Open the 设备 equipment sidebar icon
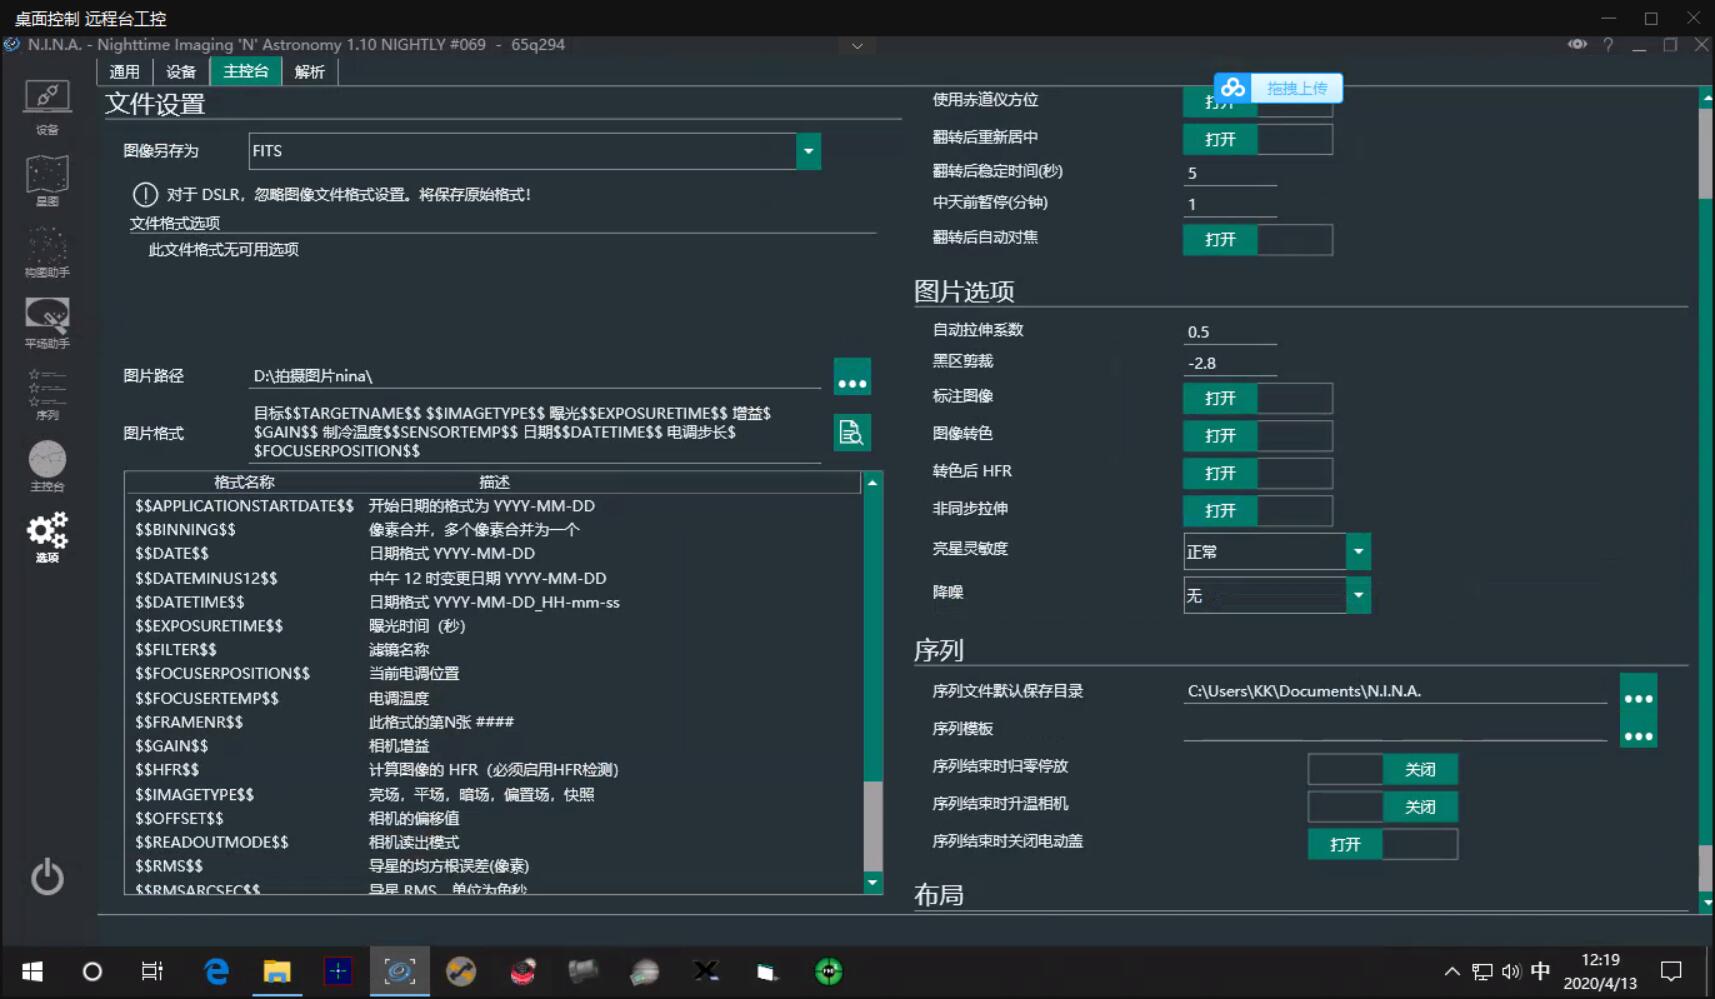Screen dimensions: 1715x999 pyautogui.click(x=47, y=106)
